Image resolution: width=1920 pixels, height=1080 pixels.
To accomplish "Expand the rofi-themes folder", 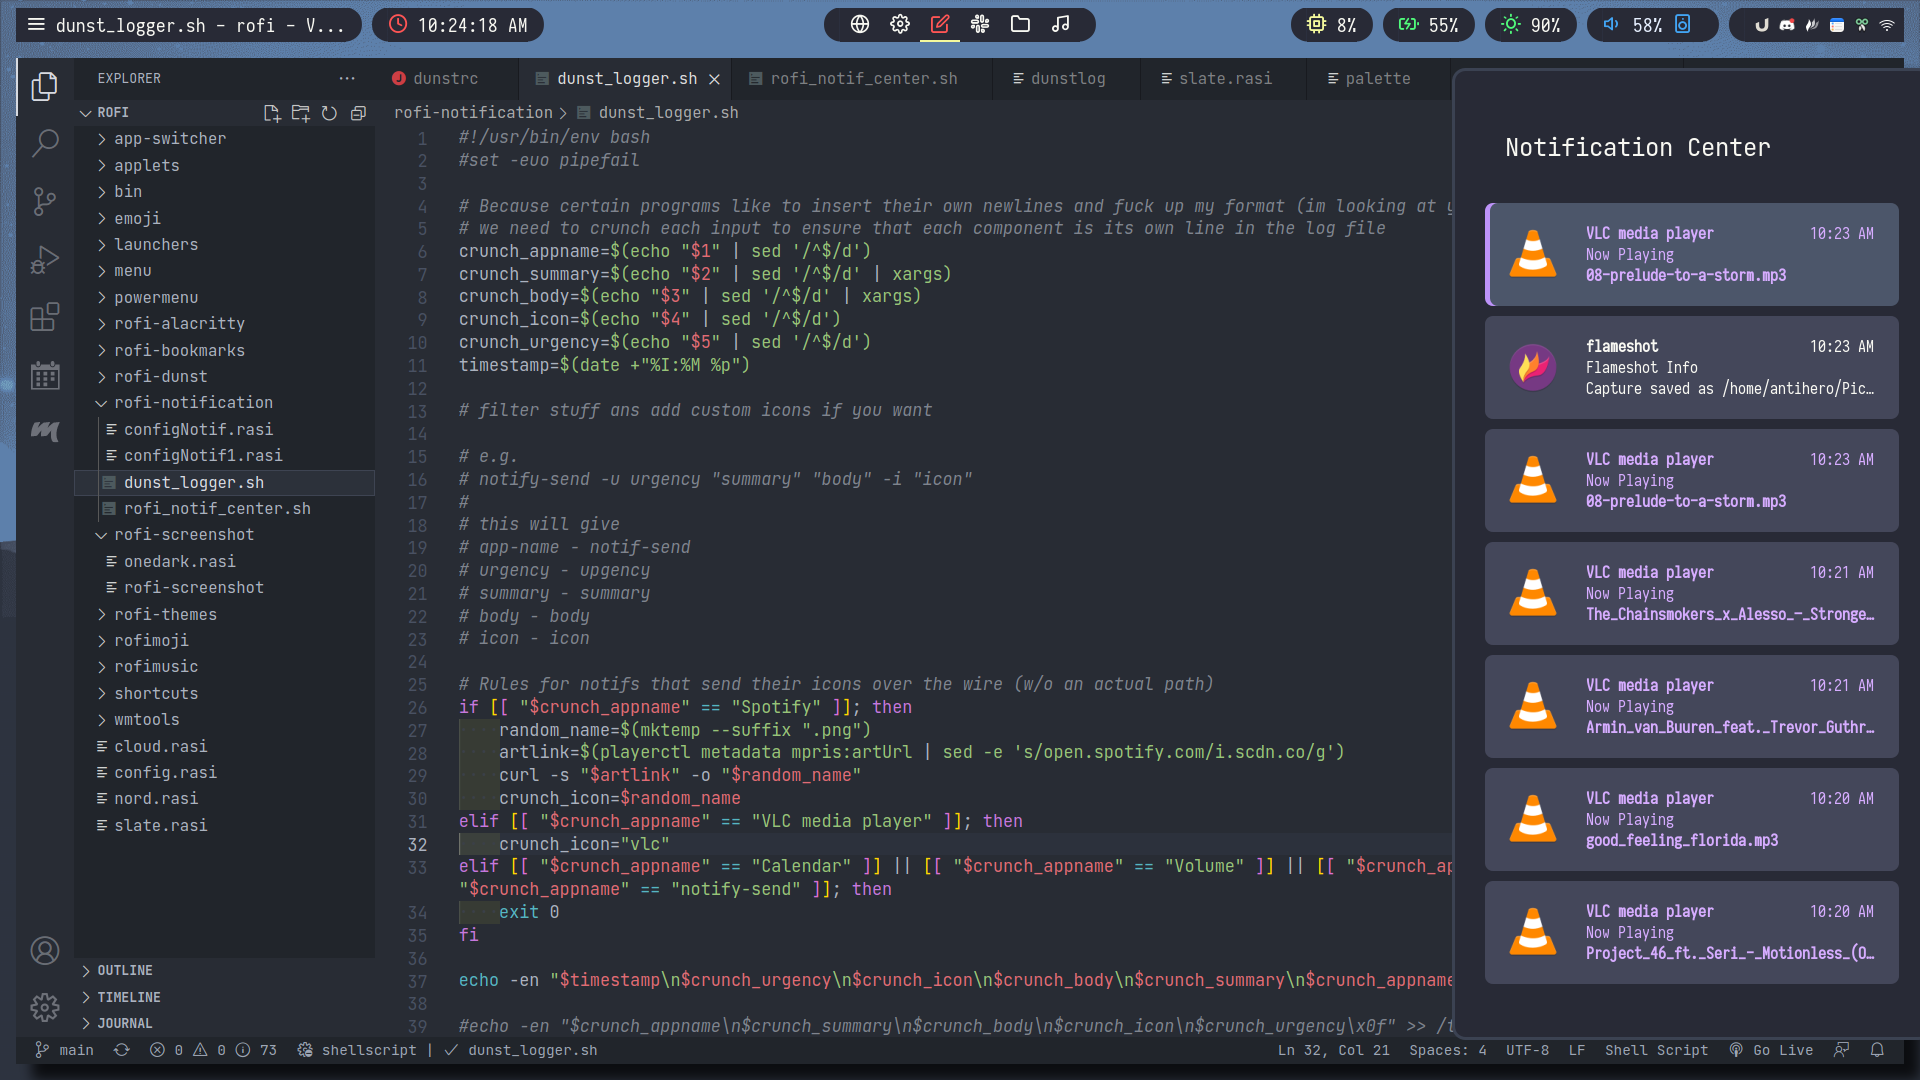I will pyautogui.click(x=165, y=614).
